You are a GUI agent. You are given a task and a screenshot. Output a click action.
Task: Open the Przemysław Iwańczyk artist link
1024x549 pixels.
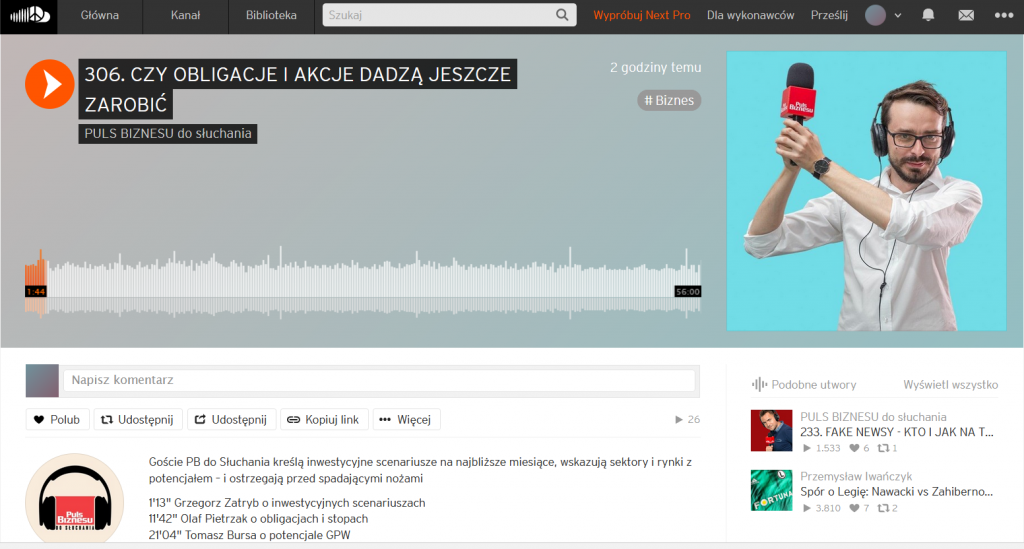click(856, 476)
